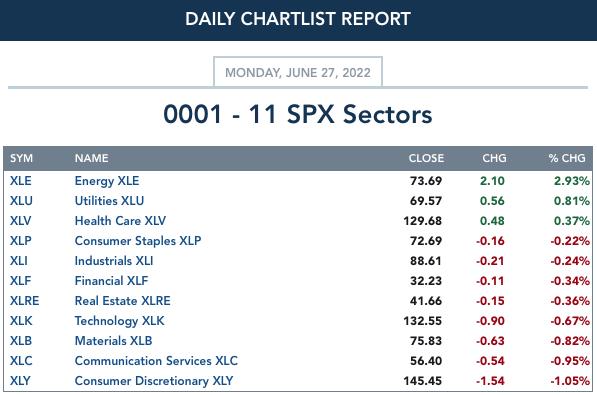
Task: Open the Energy XLE name link
Action: click(107, 181)
